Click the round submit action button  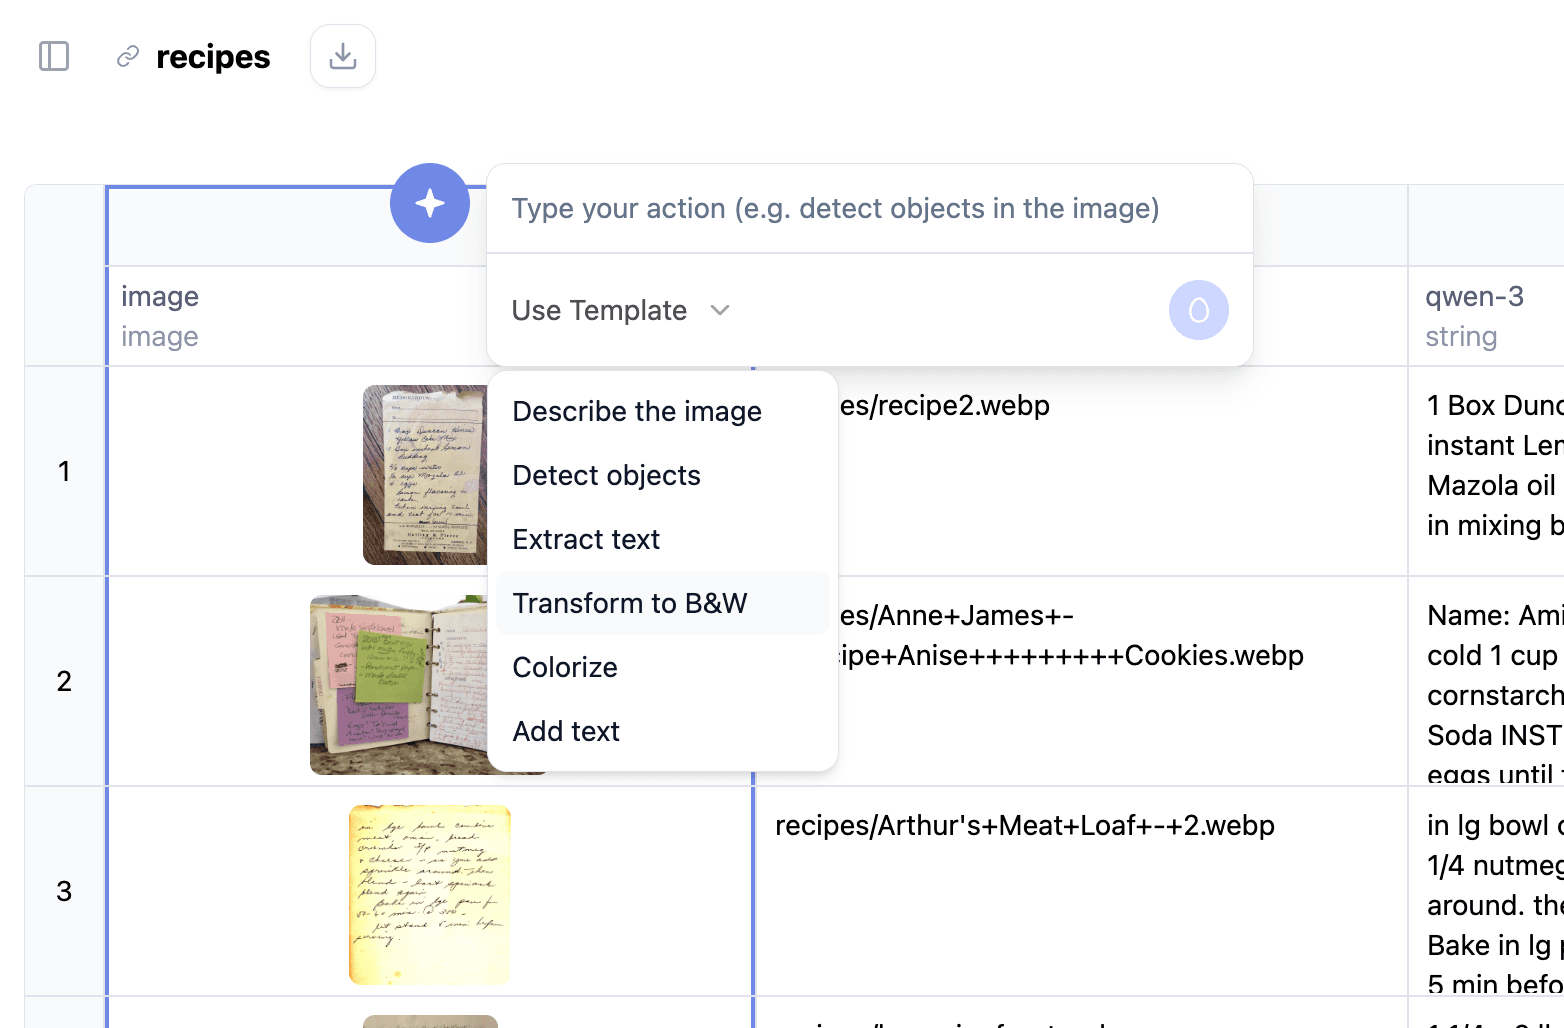coord(1198,310)
